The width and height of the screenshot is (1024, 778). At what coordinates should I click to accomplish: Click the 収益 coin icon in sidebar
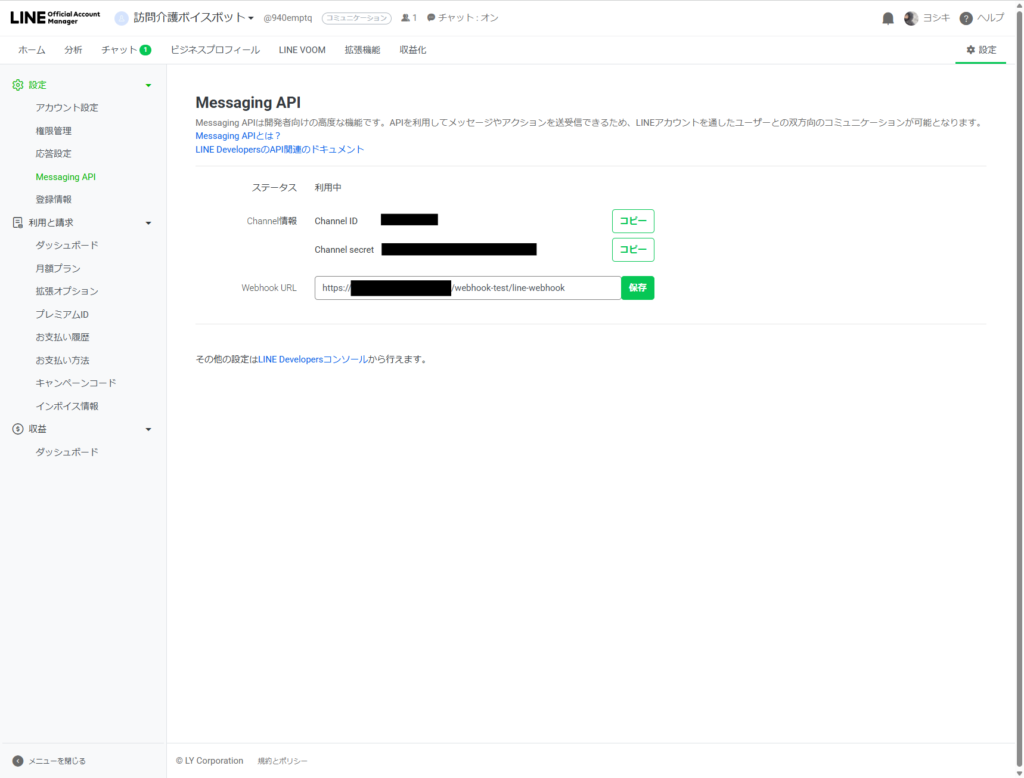pyautogui.click(x=18, y=429)
